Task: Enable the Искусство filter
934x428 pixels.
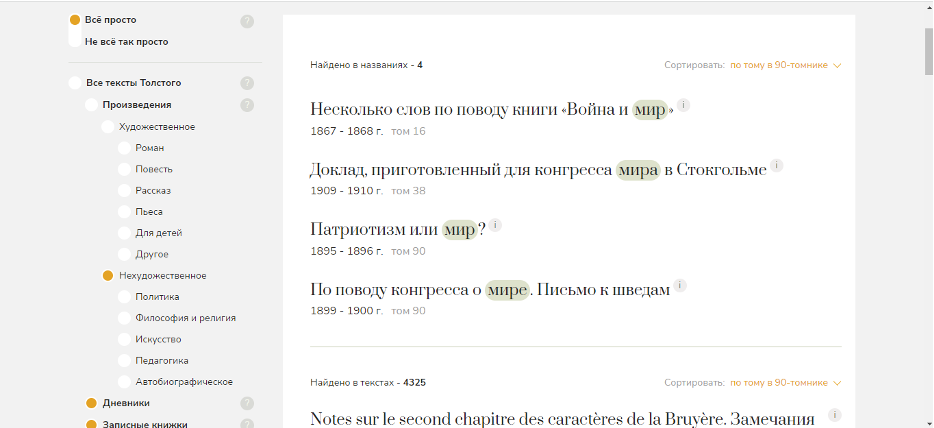Action: [x=124, y=339]
